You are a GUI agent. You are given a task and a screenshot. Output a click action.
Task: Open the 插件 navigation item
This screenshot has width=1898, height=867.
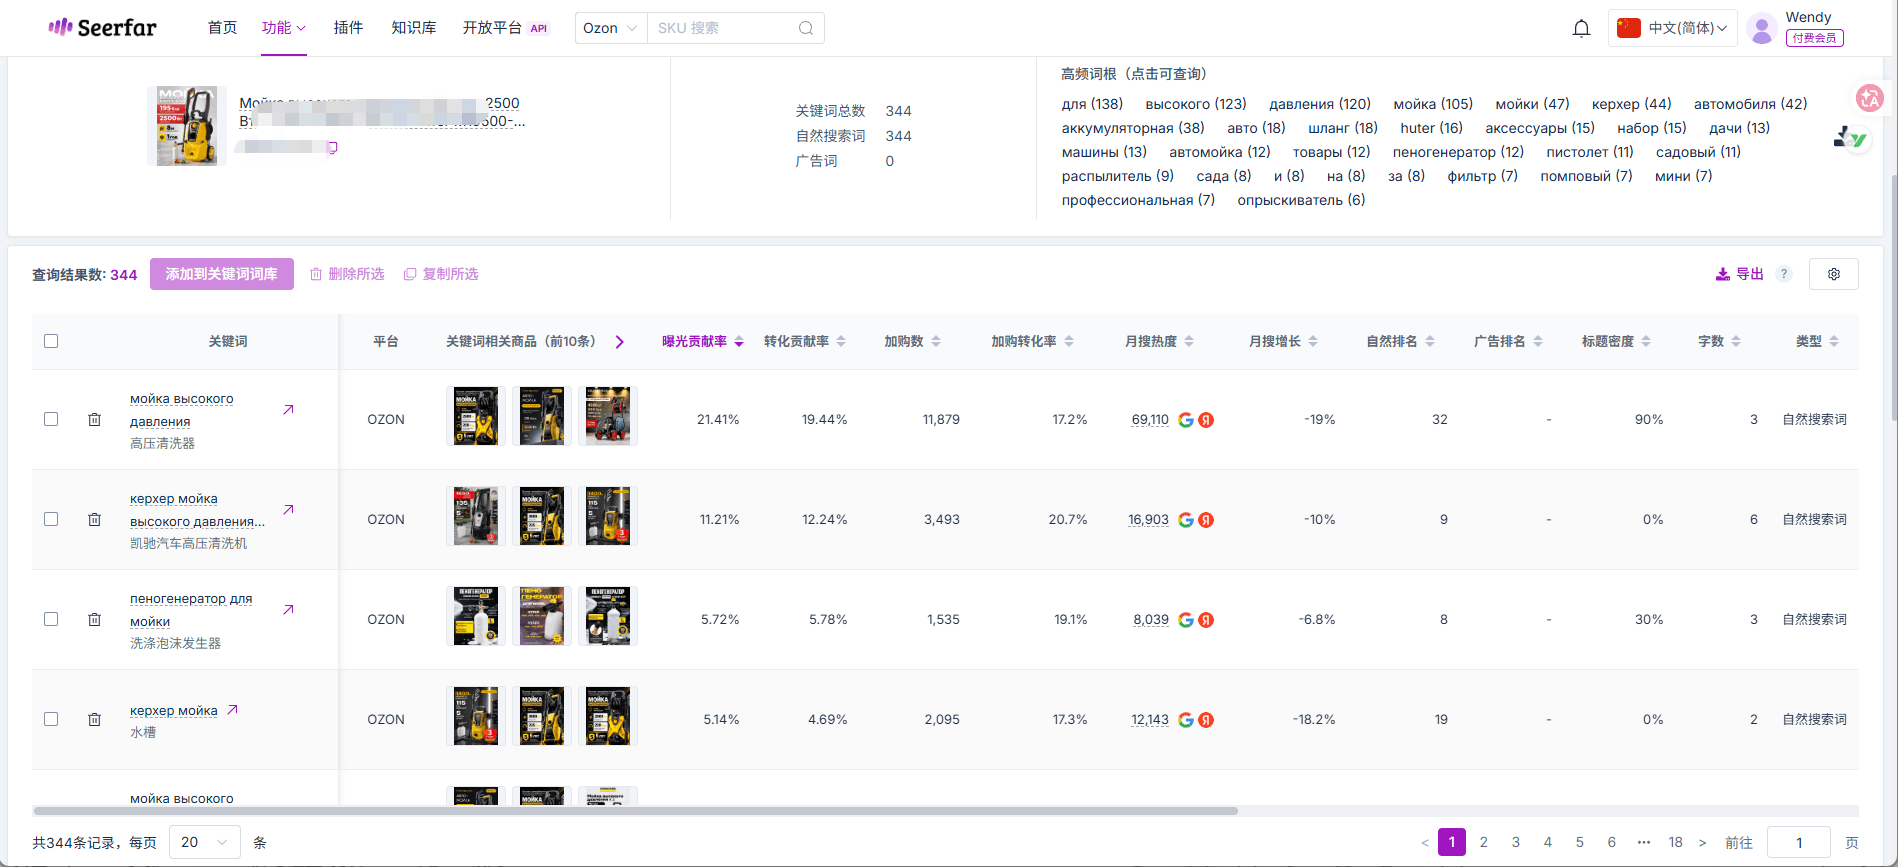coord(348,28)
